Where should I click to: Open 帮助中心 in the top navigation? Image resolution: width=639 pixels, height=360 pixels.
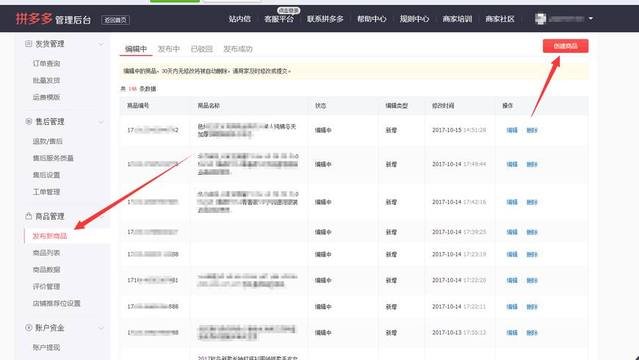(x=372, y=19)
